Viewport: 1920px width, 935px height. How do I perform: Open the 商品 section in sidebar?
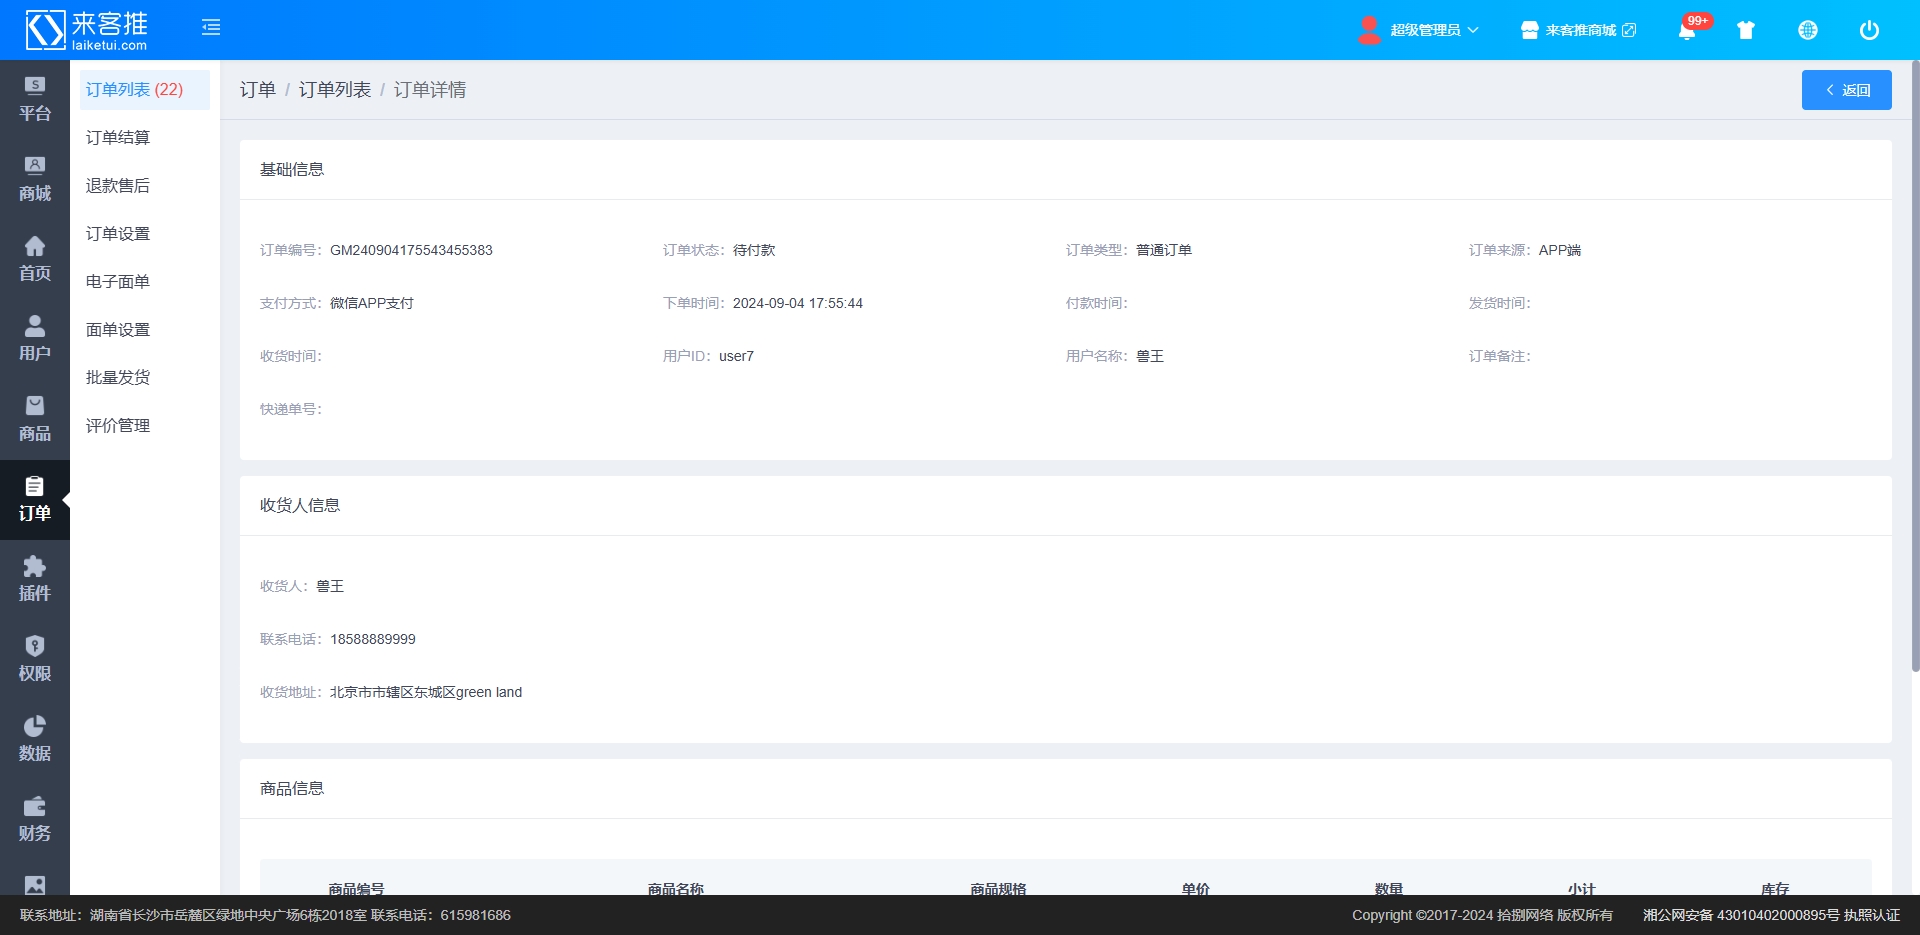(x=35, y=419)
